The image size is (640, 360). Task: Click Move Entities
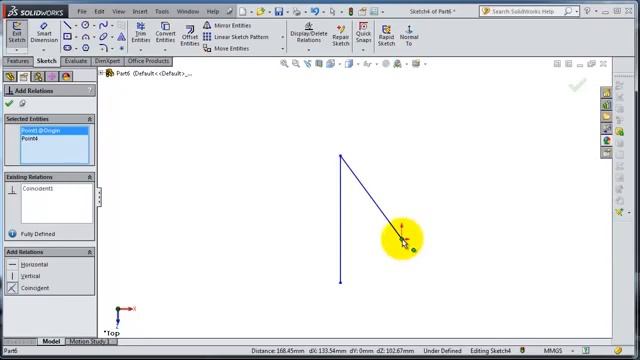[226, 48]
